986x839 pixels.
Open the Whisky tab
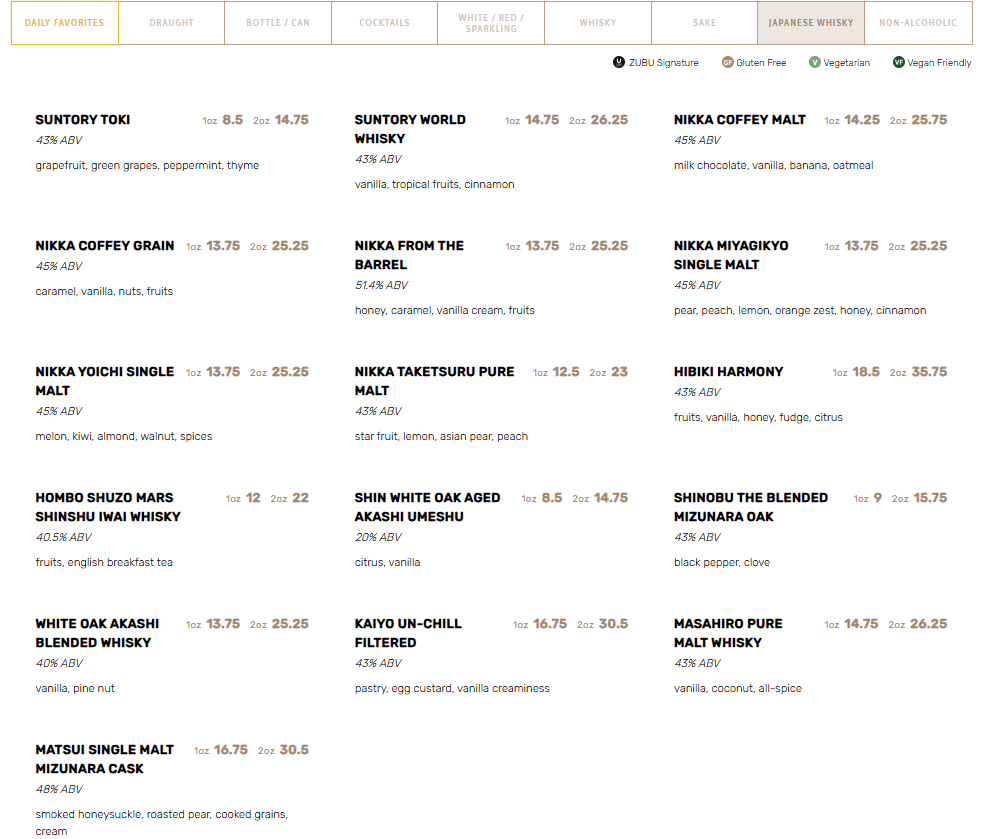coord(598,23)
